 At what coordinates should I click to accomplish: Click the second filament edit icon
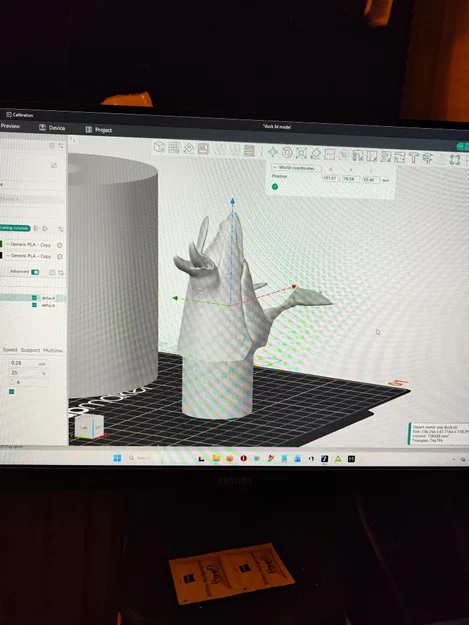60,257
